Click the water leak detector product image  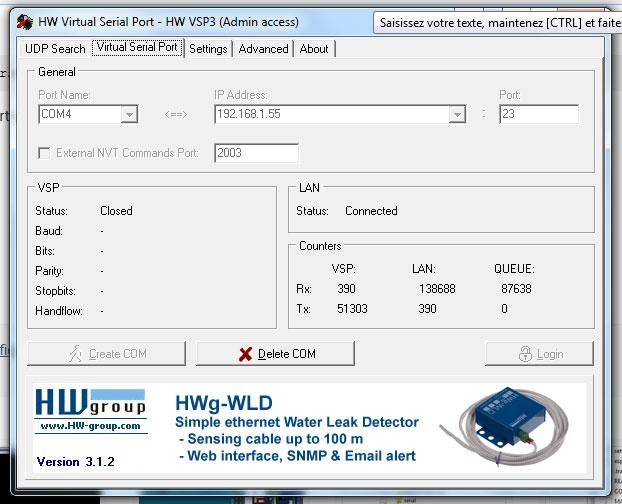click(505, 426)
